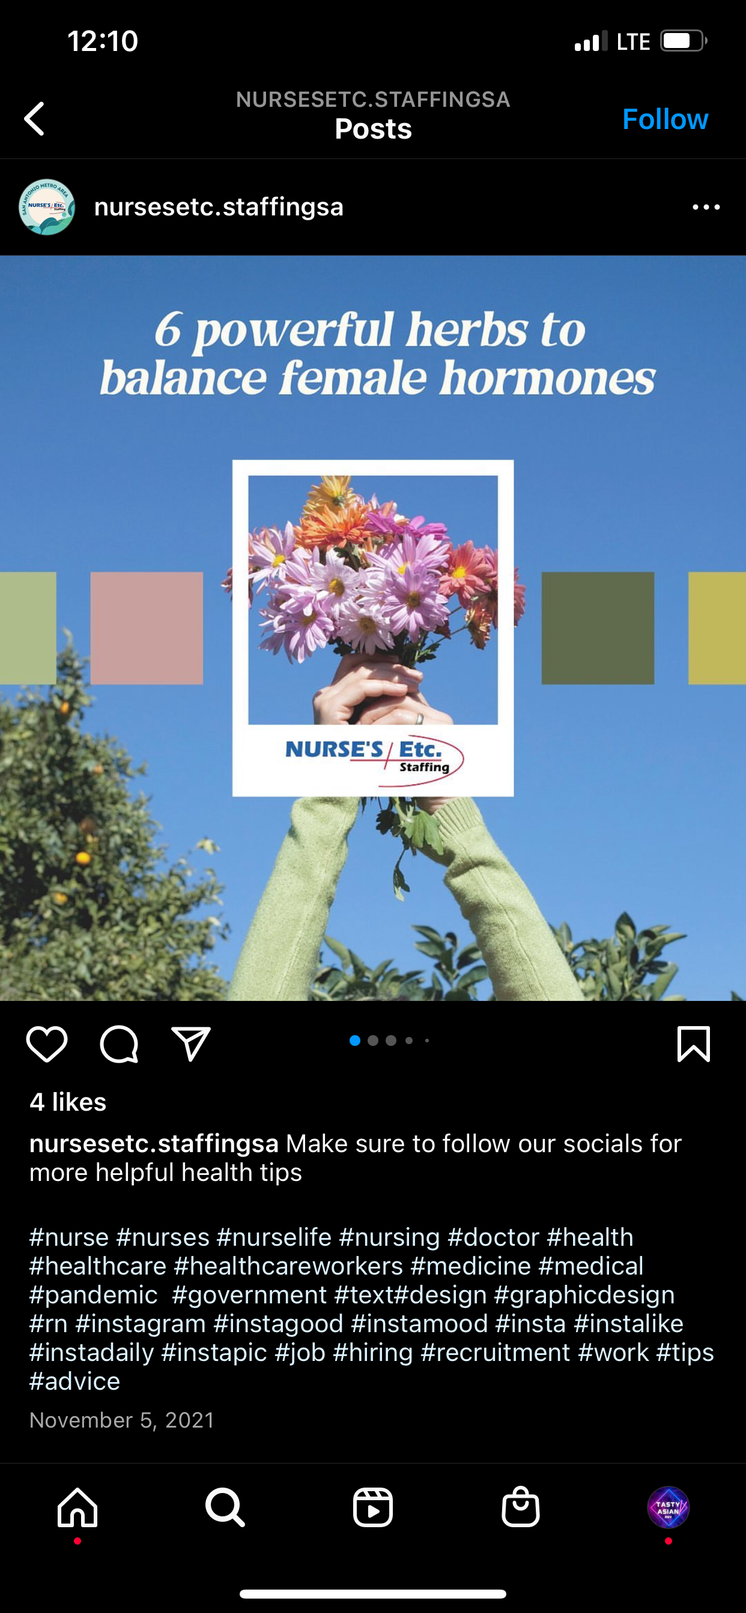Open the Reels tab icon
The height and width of the screenshot is (1613, 746).
point(373,1507)
